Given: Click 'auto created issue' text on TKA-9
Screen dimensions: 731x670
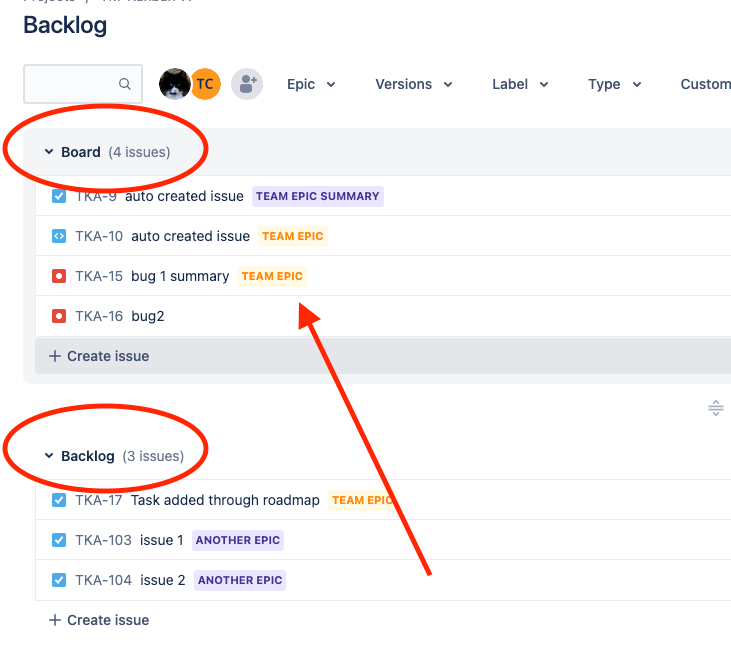Looking at the screenshot, I should pyautogui.click(x=184, y=196).
